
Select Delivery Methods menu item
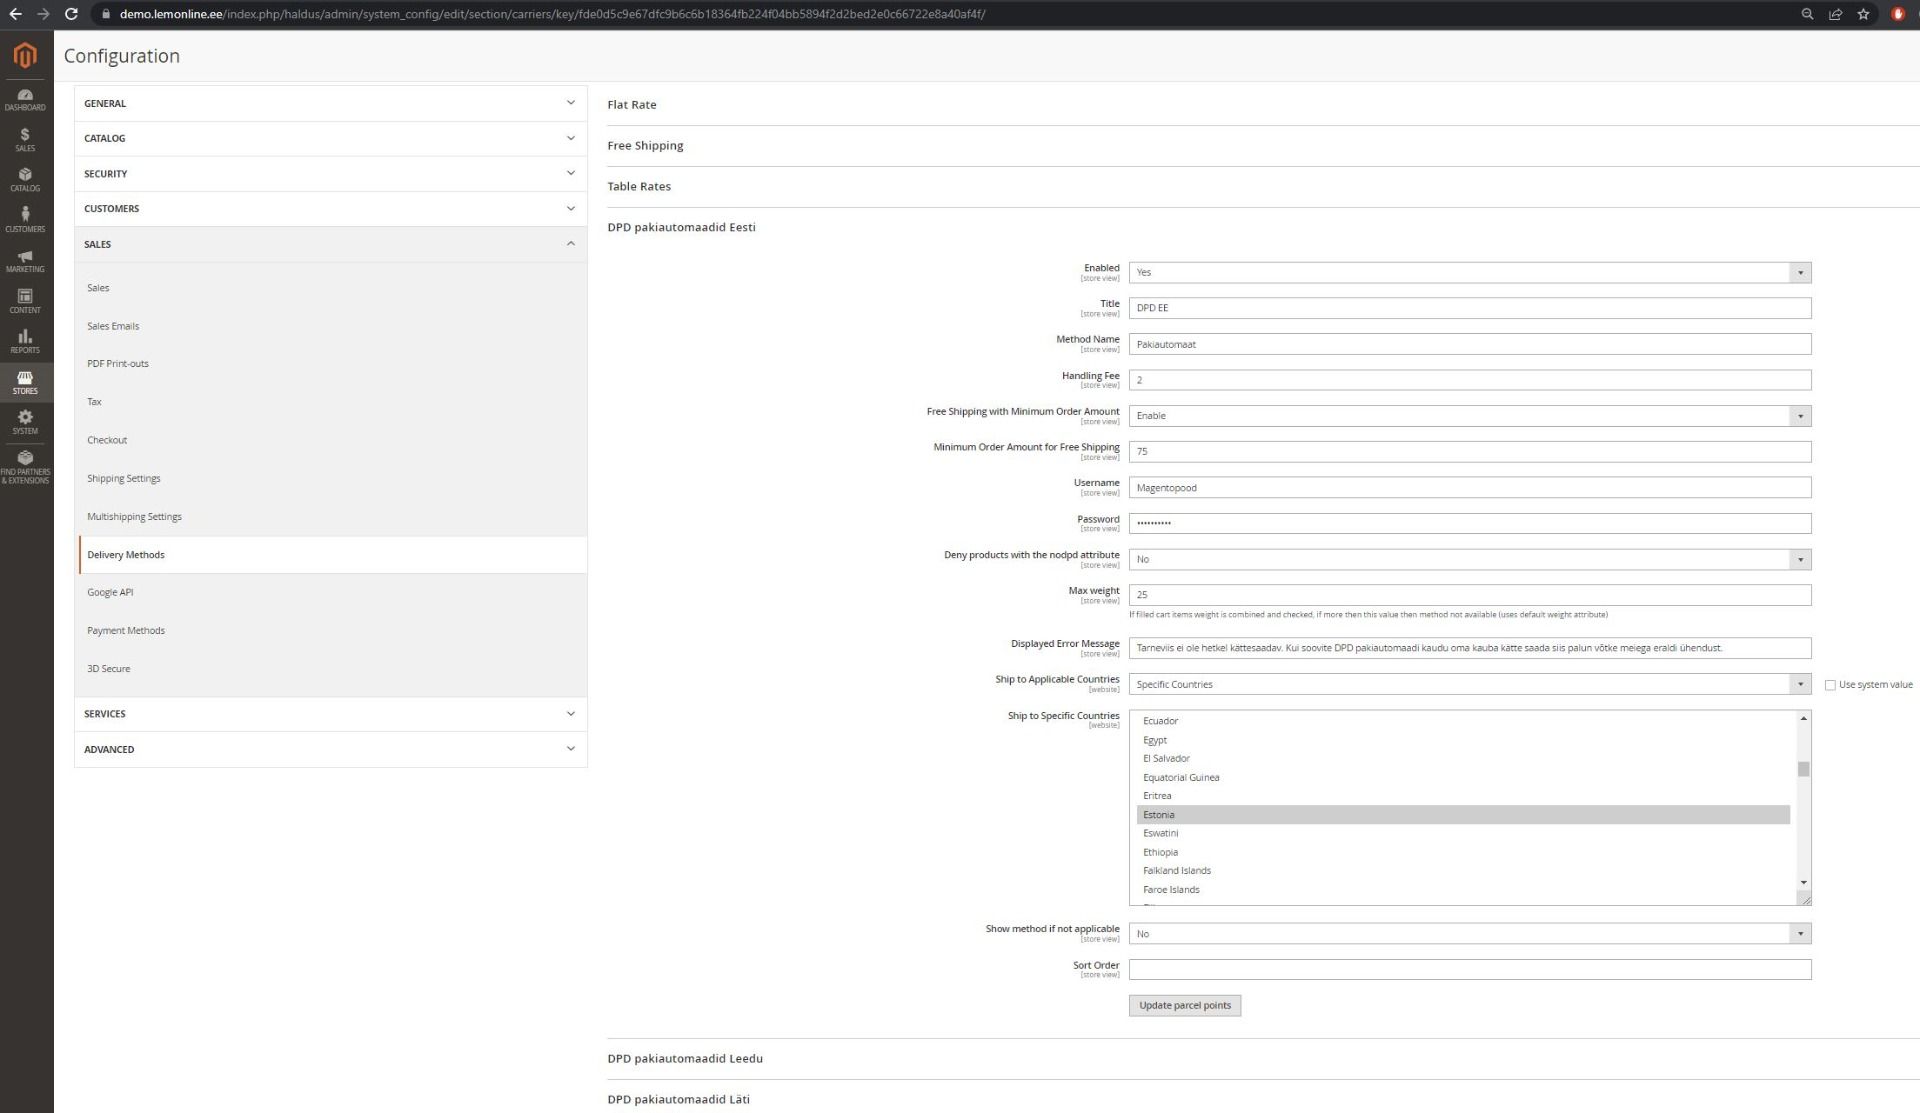tap(332, 555)
